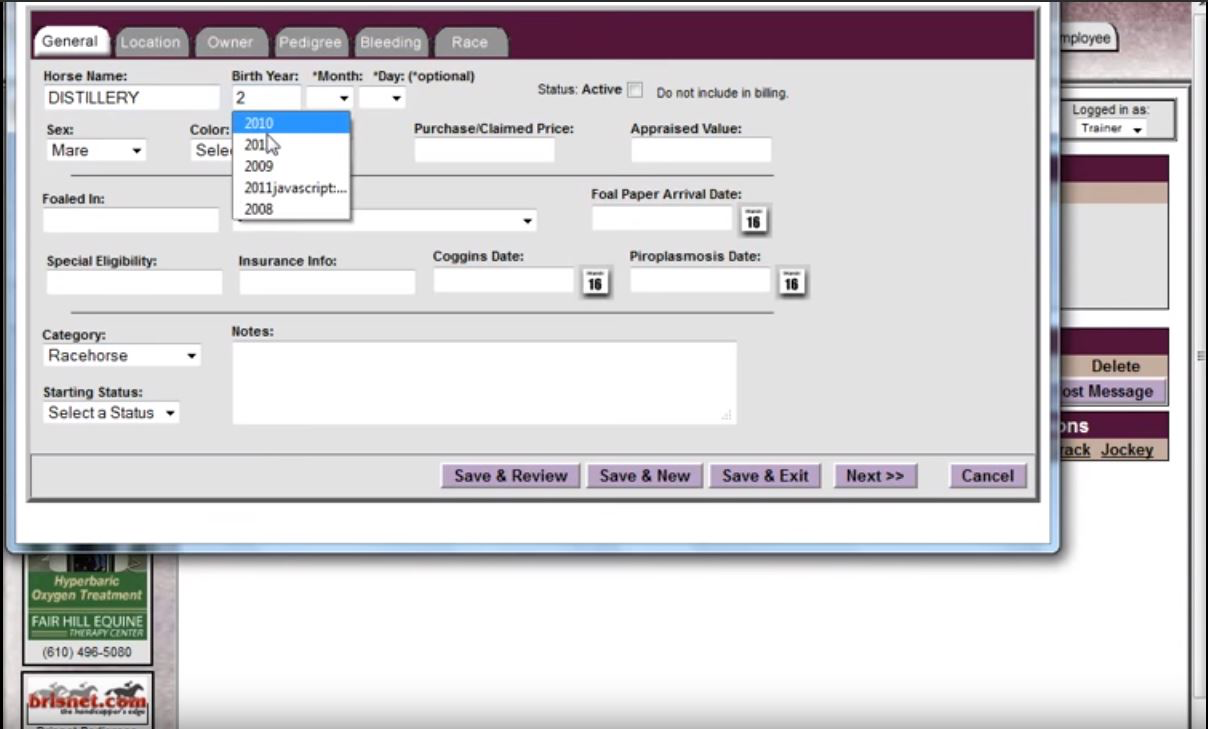Open the Pedigree tab
The width and height of the screenshot is (1208, 729).
coord(310,42)
